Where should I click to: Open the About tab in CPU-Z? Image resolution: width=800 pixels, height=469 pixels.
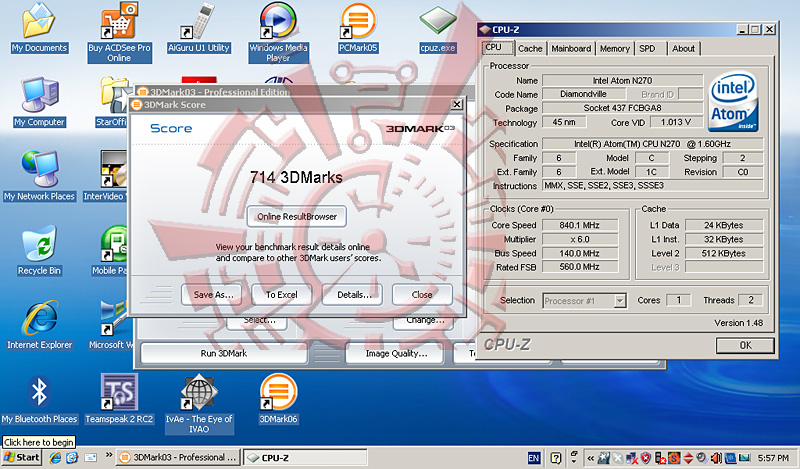pos(683,48)
